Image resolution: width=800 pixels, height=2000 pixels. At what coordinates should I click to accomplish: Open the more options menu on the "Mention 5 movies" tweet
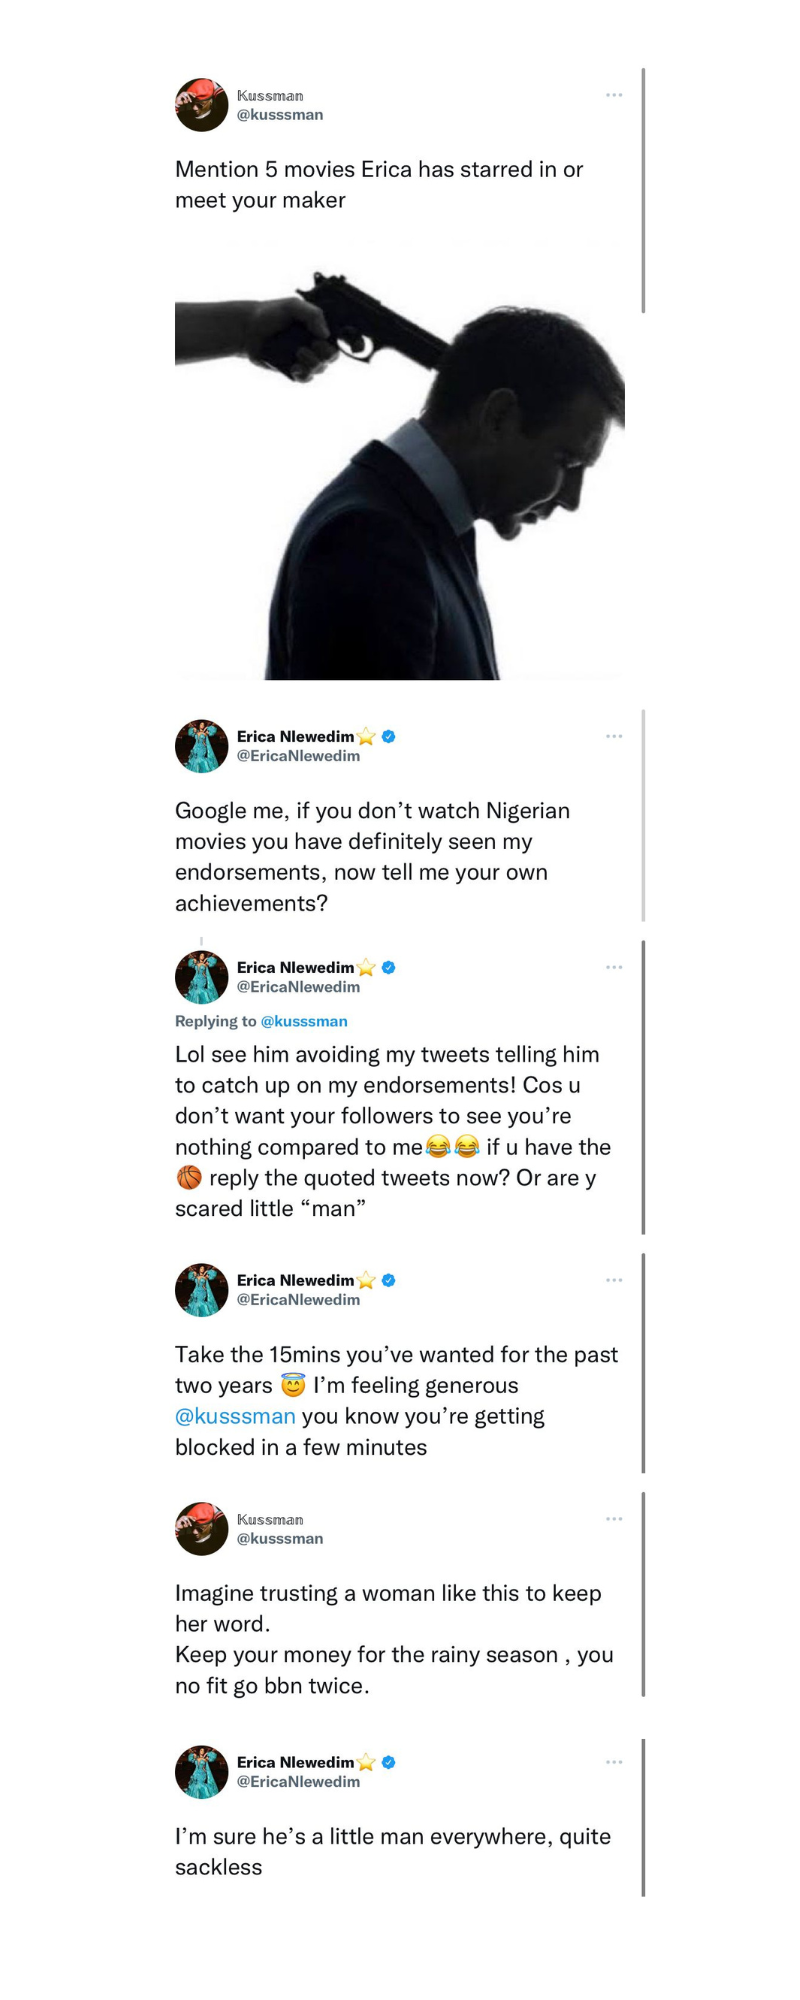[x=614, y=95]
